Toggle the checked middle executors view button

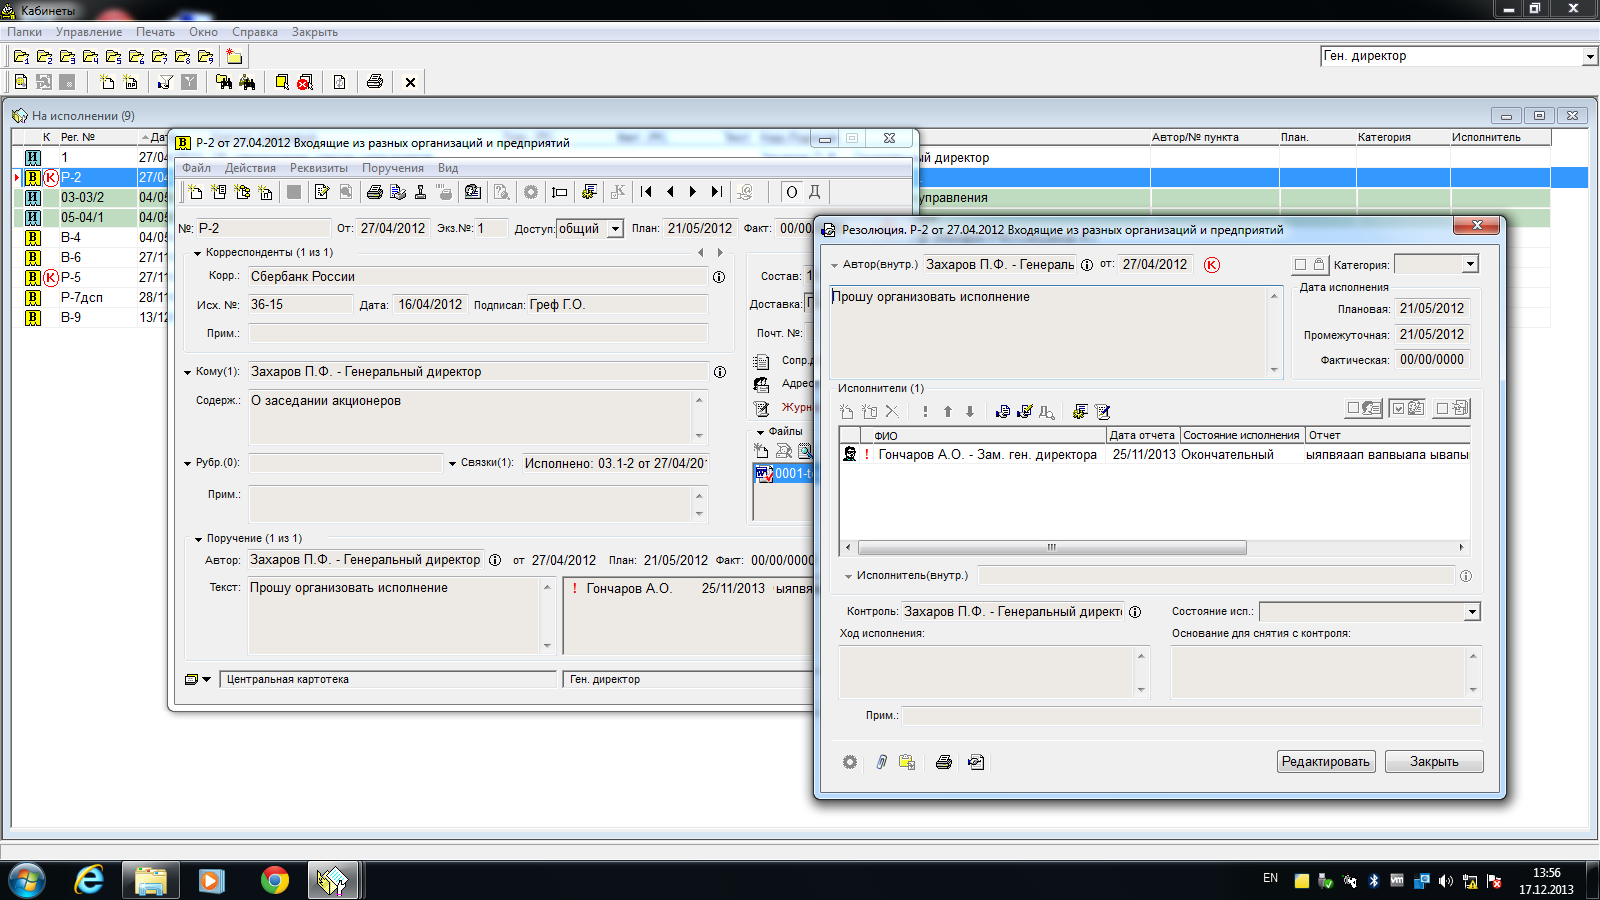(1408, 408)
